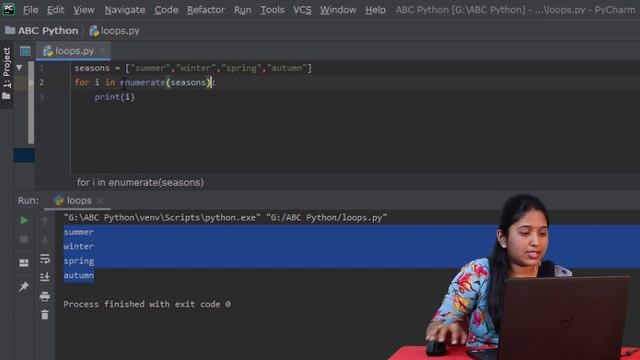The height and width of the screenshot is (360, 640).
Task: Click the python.exe command line in console
Action: 225,218
